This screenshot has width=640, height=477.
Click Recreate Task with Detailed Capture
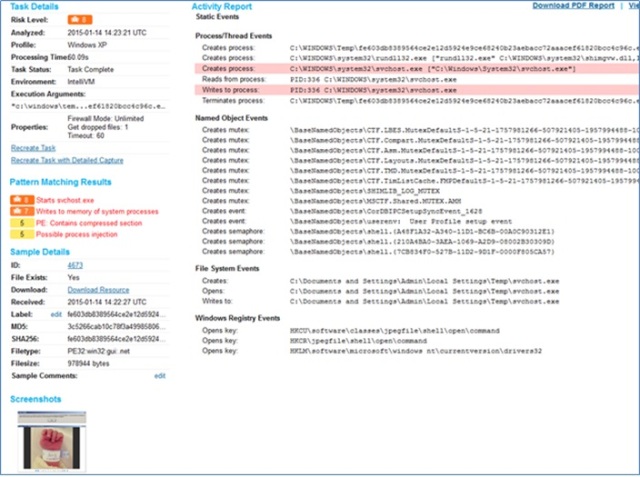click(x=67, y=160)
